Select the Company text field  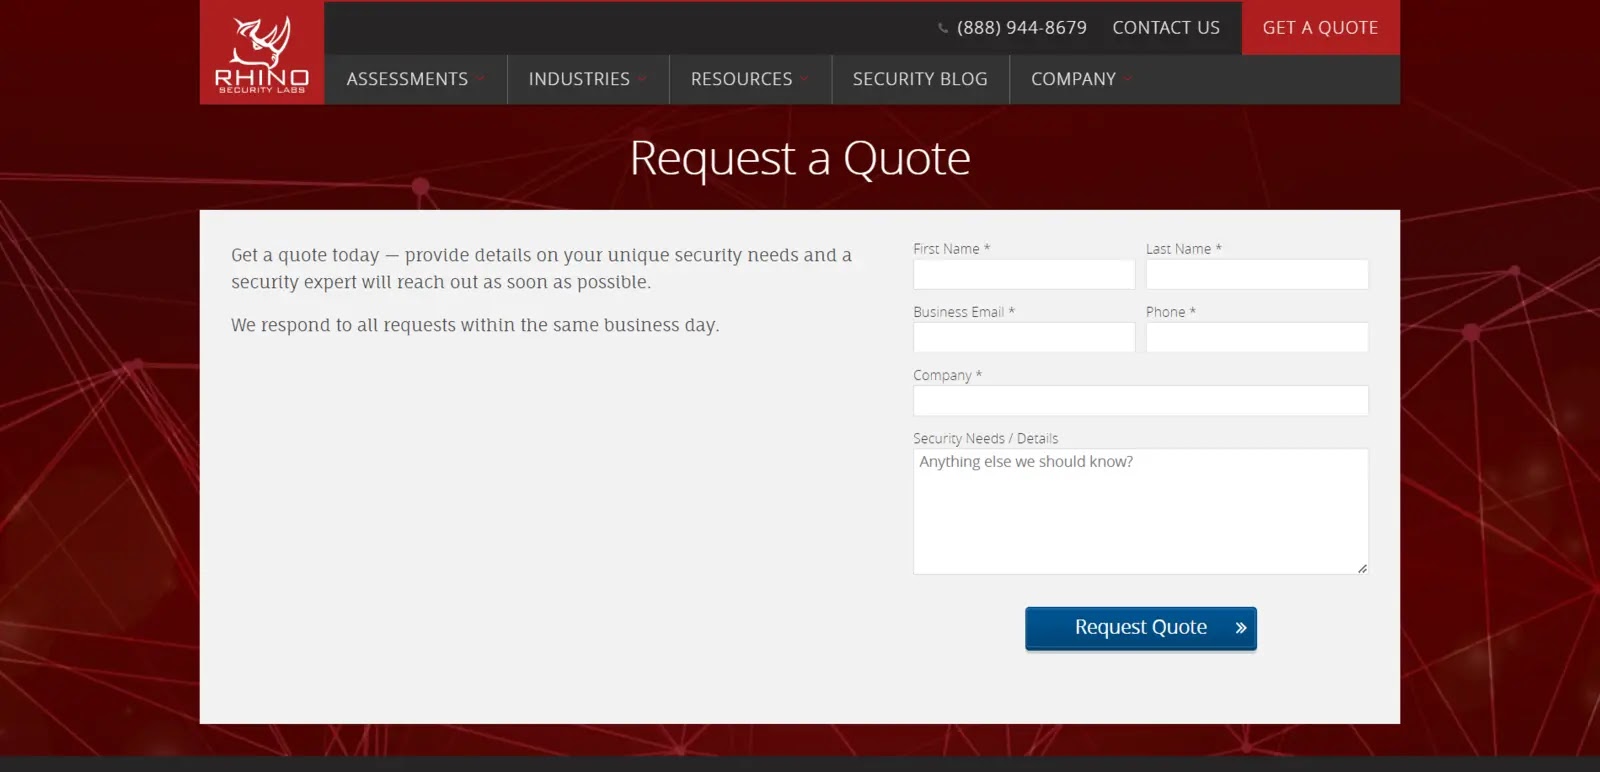tap(1140, 400)
